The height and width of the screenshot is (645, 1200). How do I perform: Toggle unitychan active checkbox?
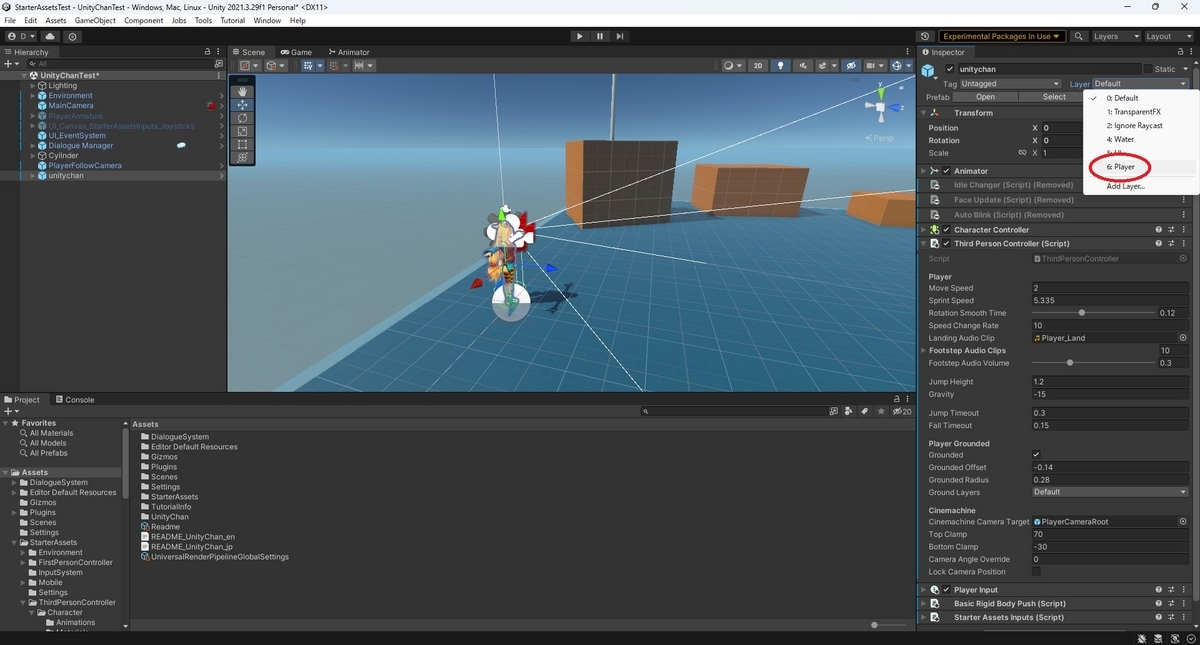click(x=950, y=69)
